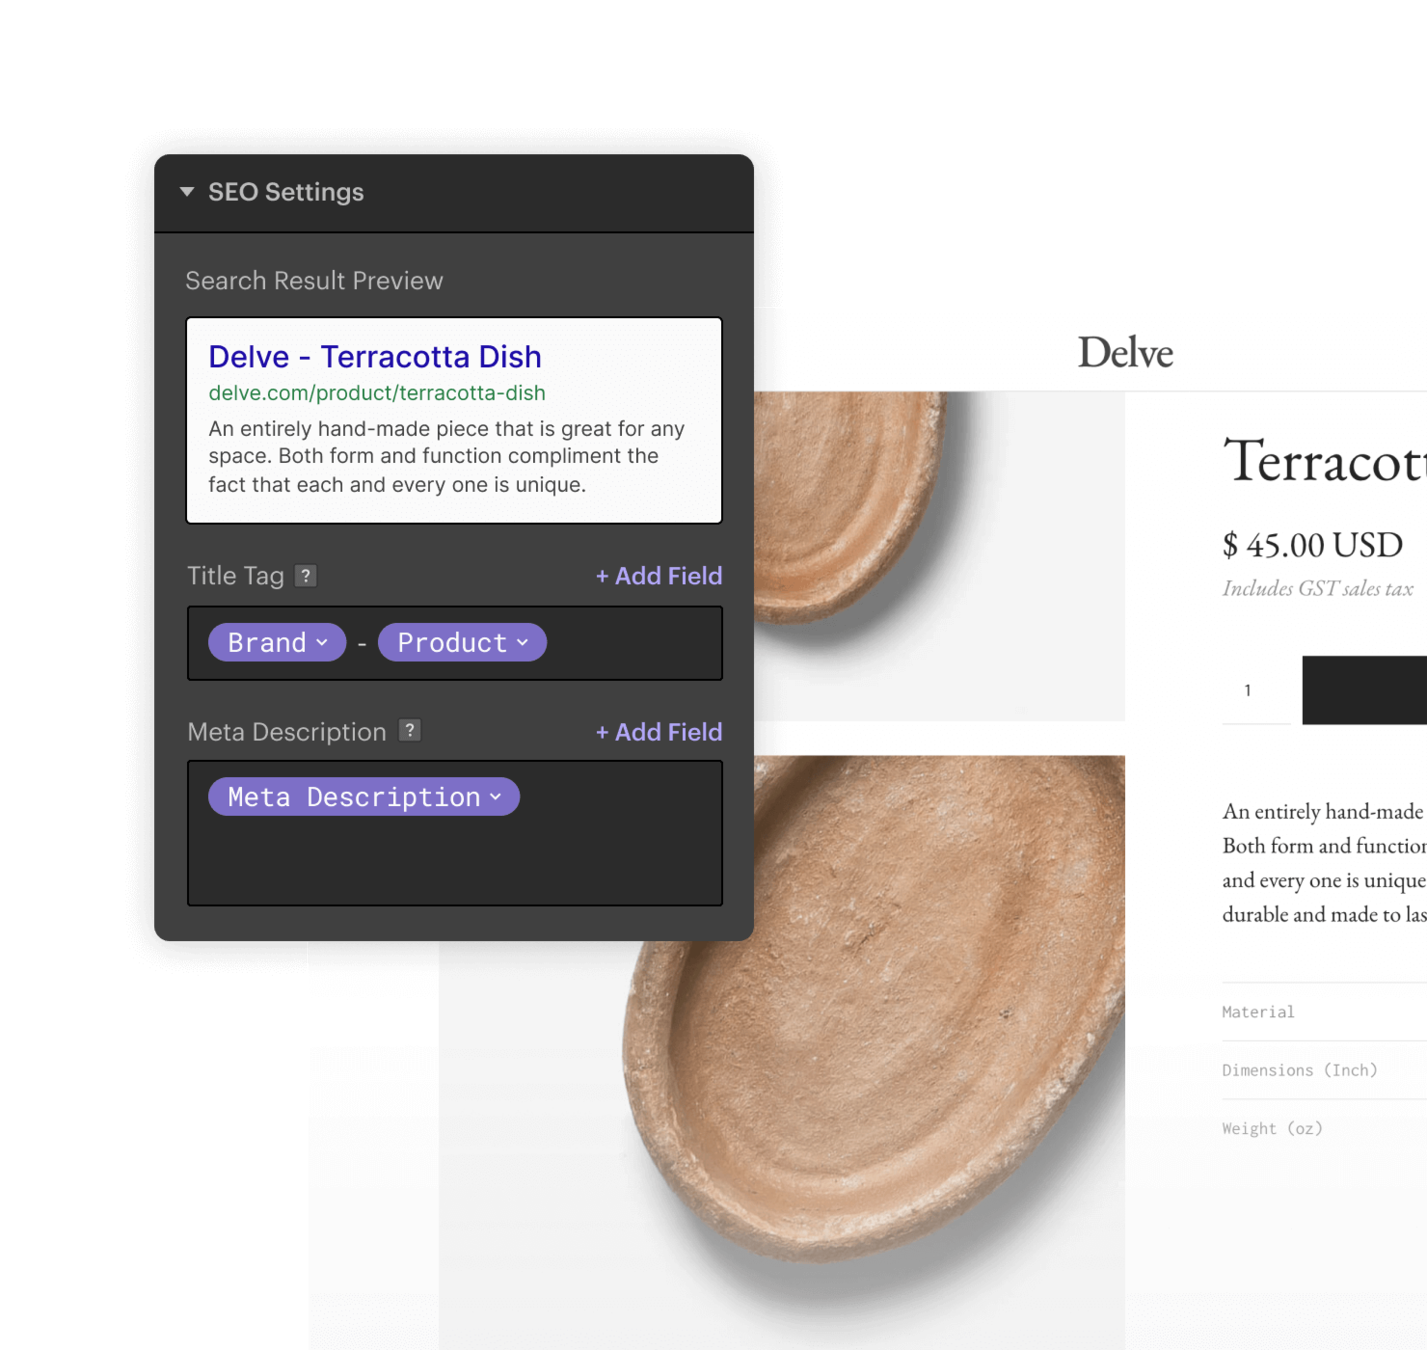This screenshot has height=1350, width=1427.
Task: Click the Title Tag help question icon
Action: [x=306, y=576]
